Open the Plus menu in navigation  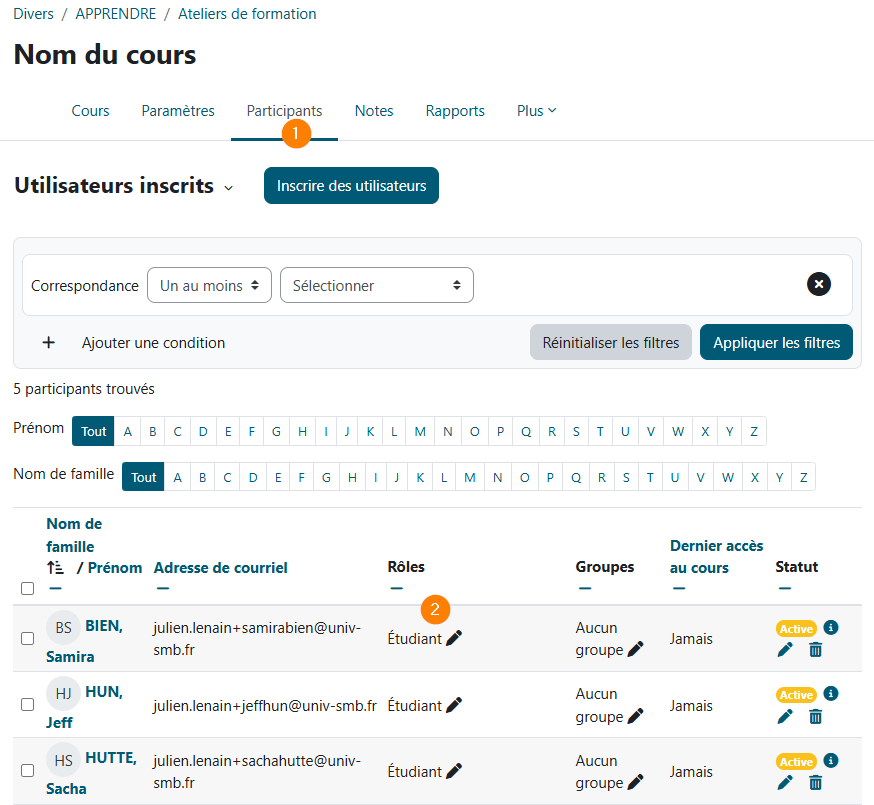pyautogui.click(x=536, y=110)
